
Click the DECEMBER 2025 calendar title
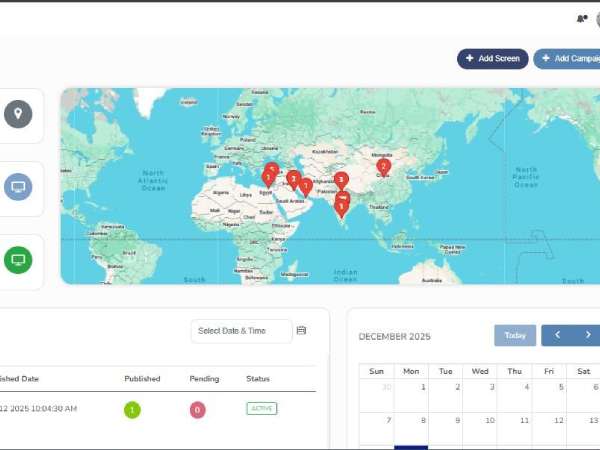[x=395, y=337]
